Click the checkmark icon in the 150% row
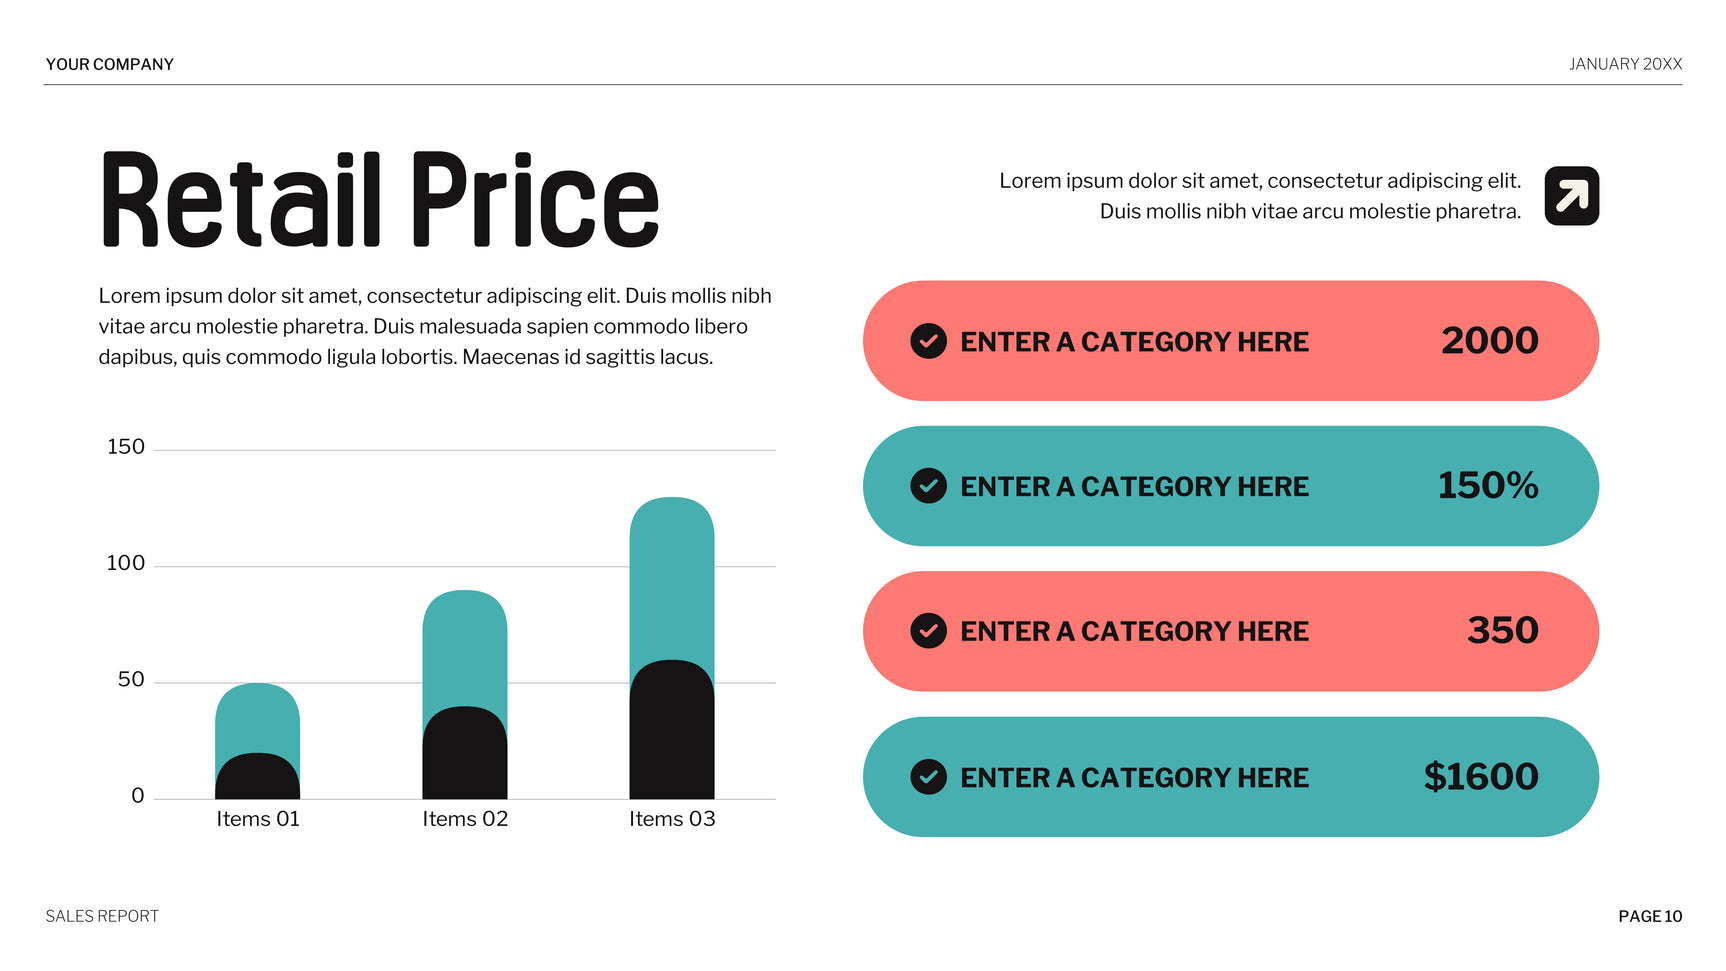The width and height of the screenshot is (1726, 971). (x=928, y=486)
